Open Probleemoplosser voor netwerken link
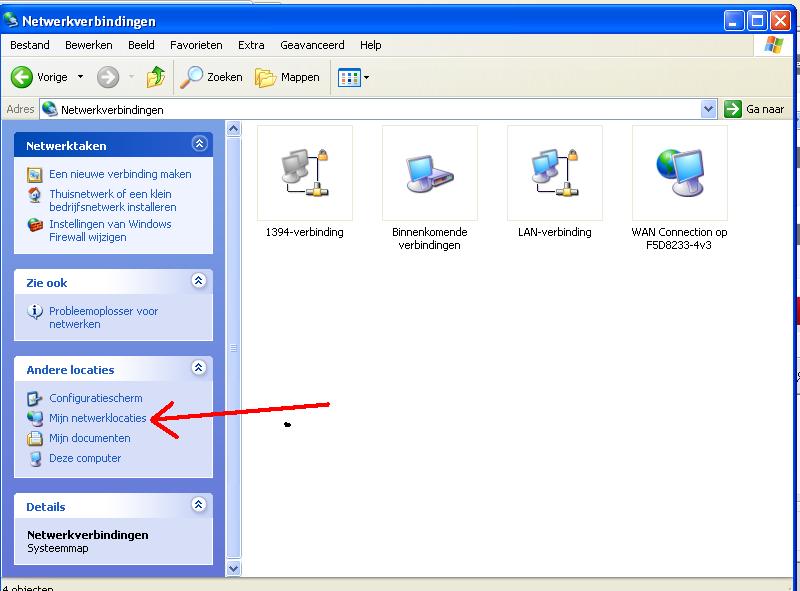Screen dimensions: 800x591 [104, 318]
